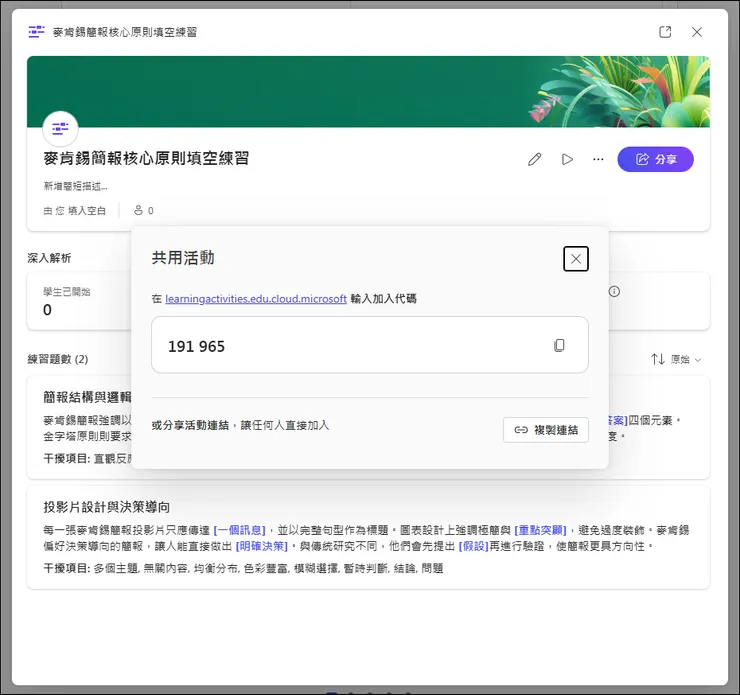Click the up-down sort arrows icon

tap(658, 360)
